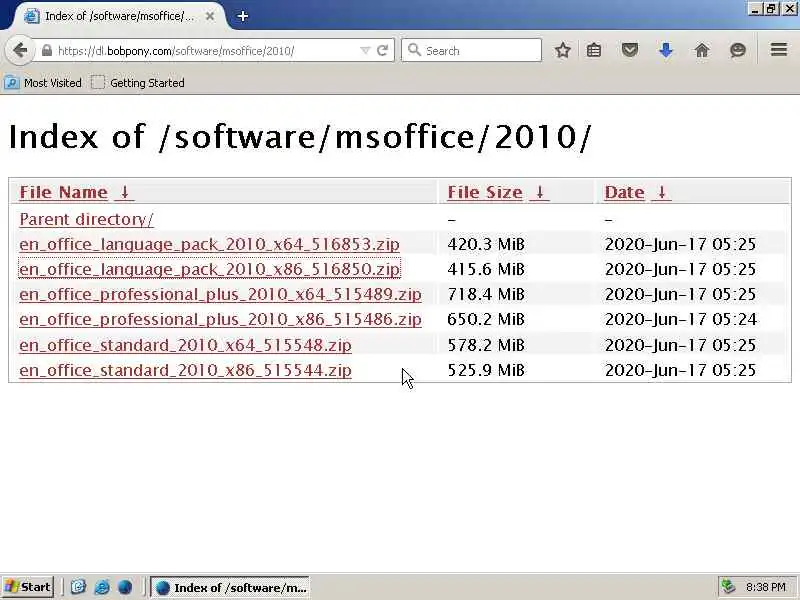Download en_office_language_pack_2010_x64_516853.zip
800x600 pixels.
tap(209, 244)
